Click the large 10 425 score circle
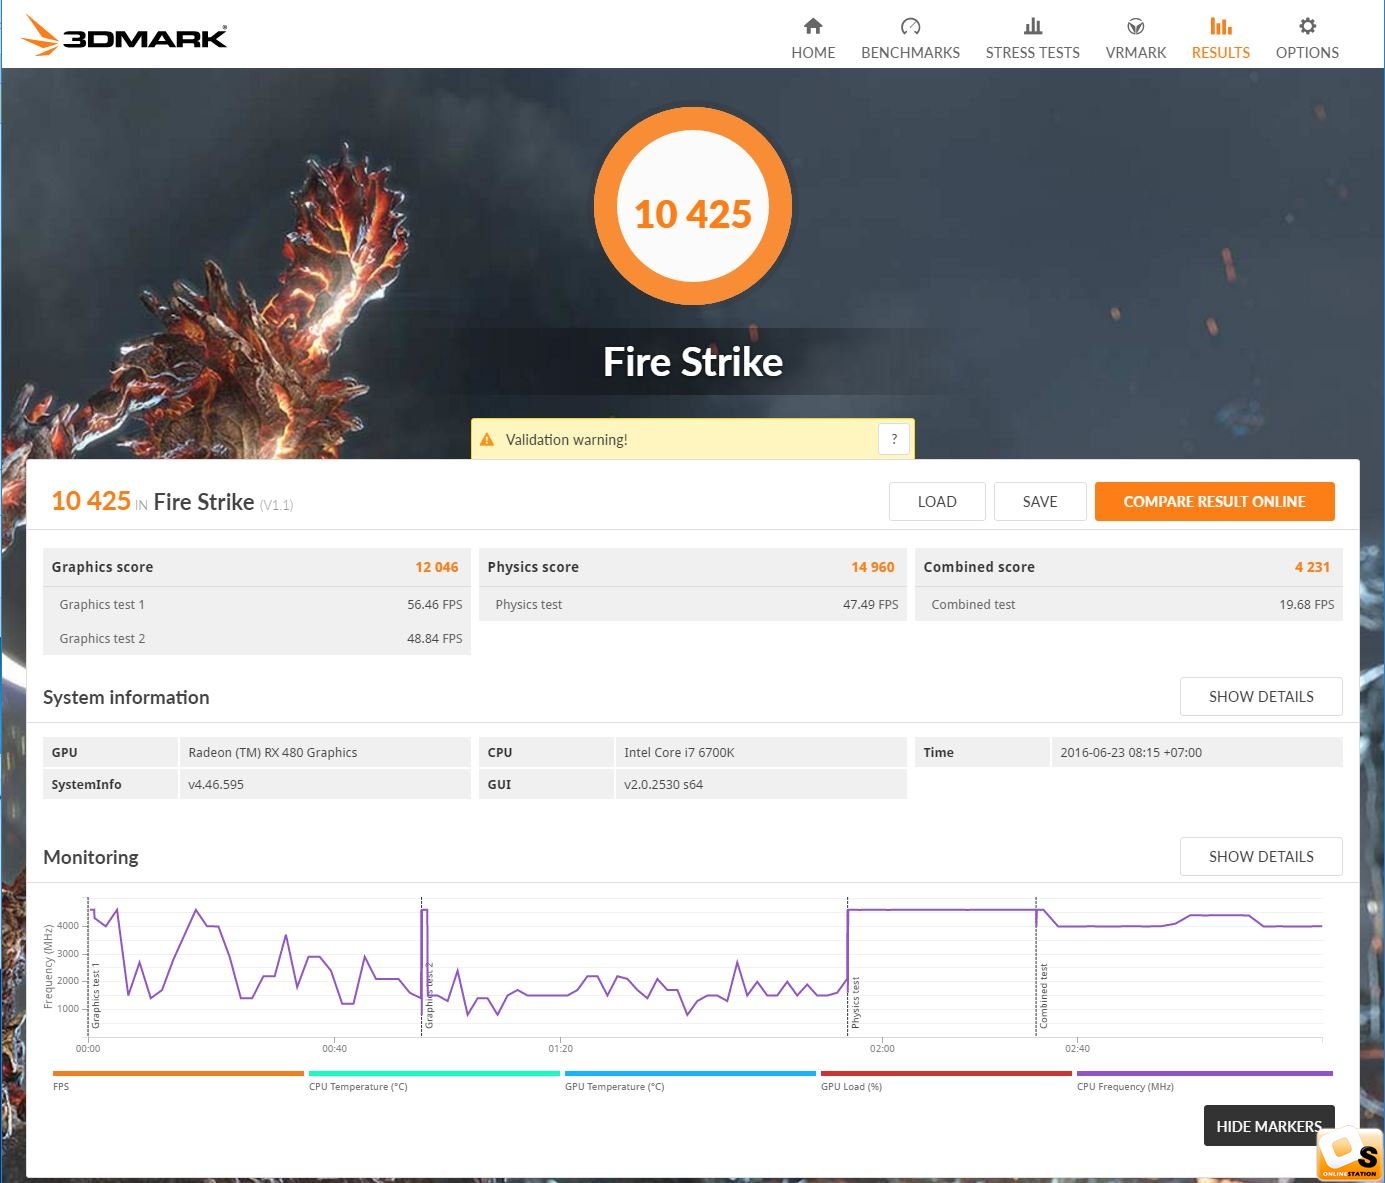The image size is (1385, 1183). [693, 206]
